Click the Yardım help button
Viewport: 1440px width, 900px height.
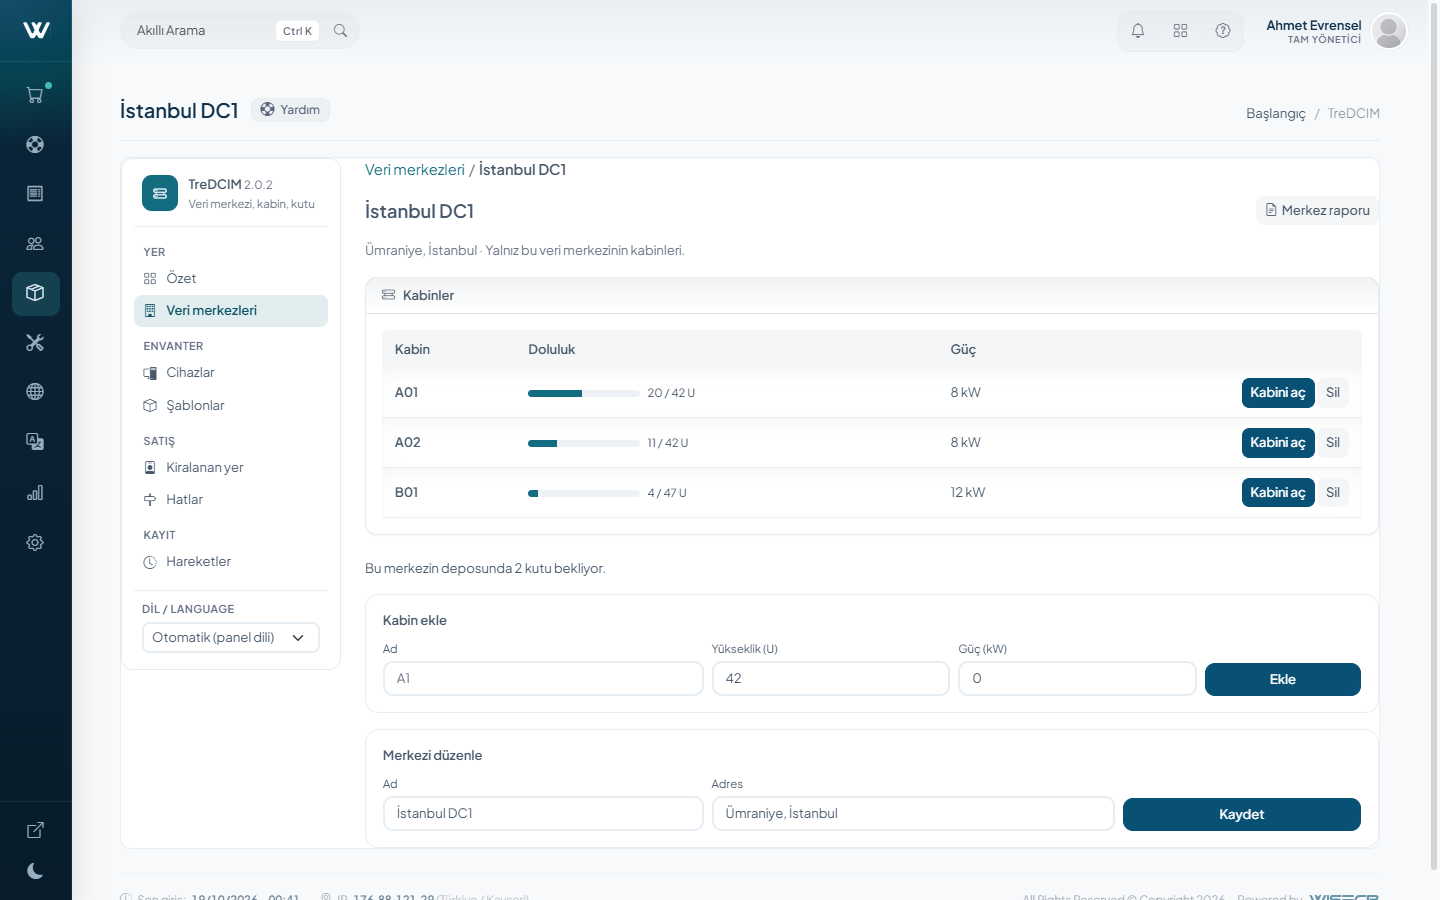[x=290, y=110]
